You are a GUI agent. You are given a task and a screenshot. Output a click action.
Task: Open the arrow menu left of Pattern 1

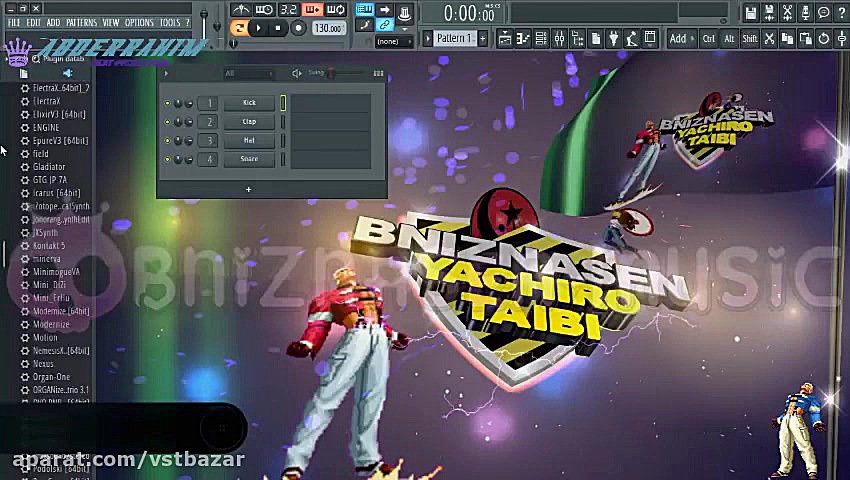(428, 39)
